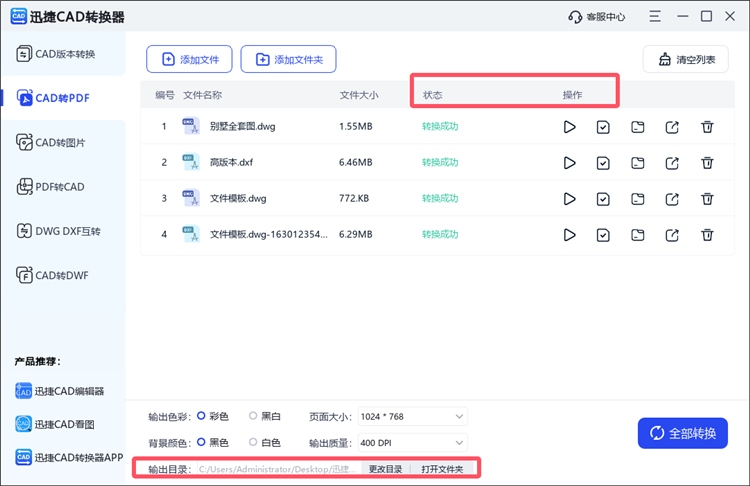Open folder icon for 别墅全套图.dwg row

pyautogui.click(x=638, y=127)
